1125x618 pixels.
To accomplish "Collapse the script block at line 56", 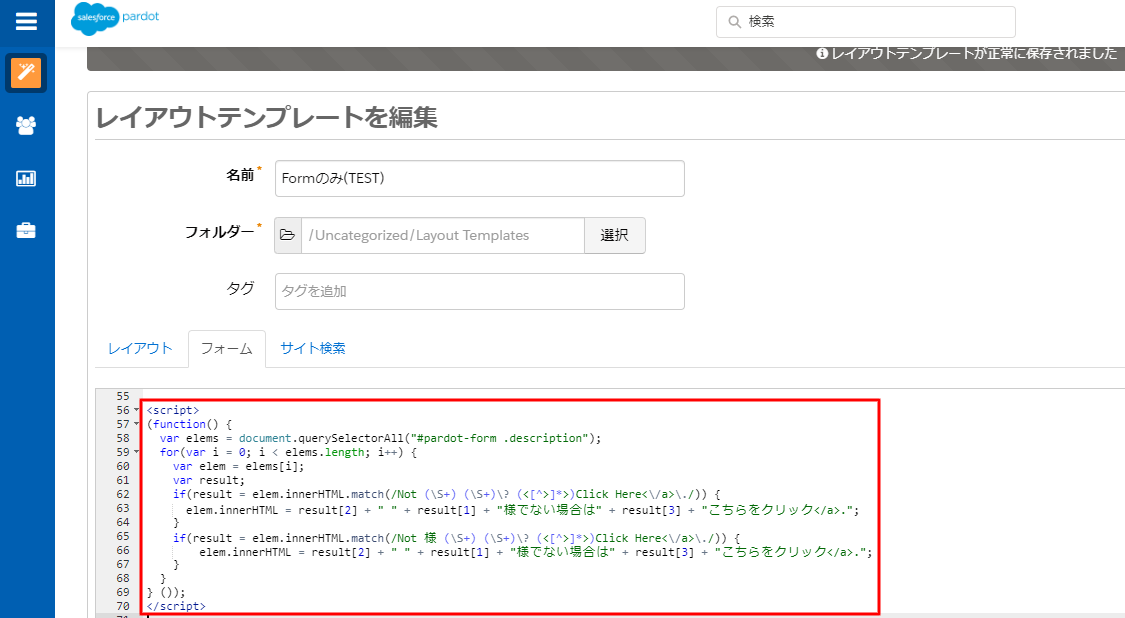I will point(137,410).
